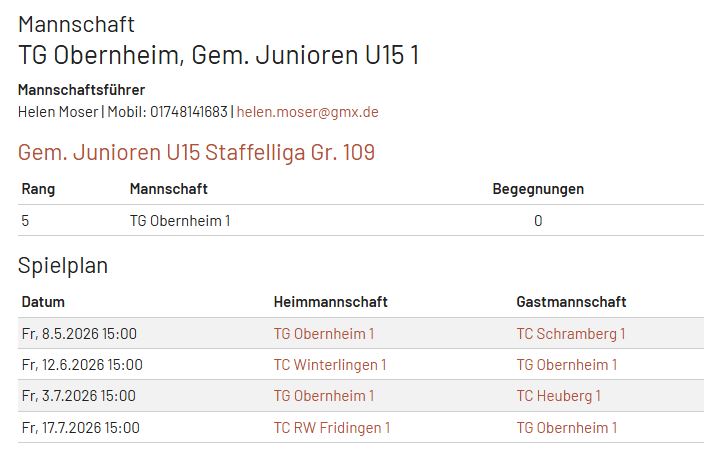Viewport: 704px width, 463px height.
Task: Click the Rang column header
Action: pos(38,189)
